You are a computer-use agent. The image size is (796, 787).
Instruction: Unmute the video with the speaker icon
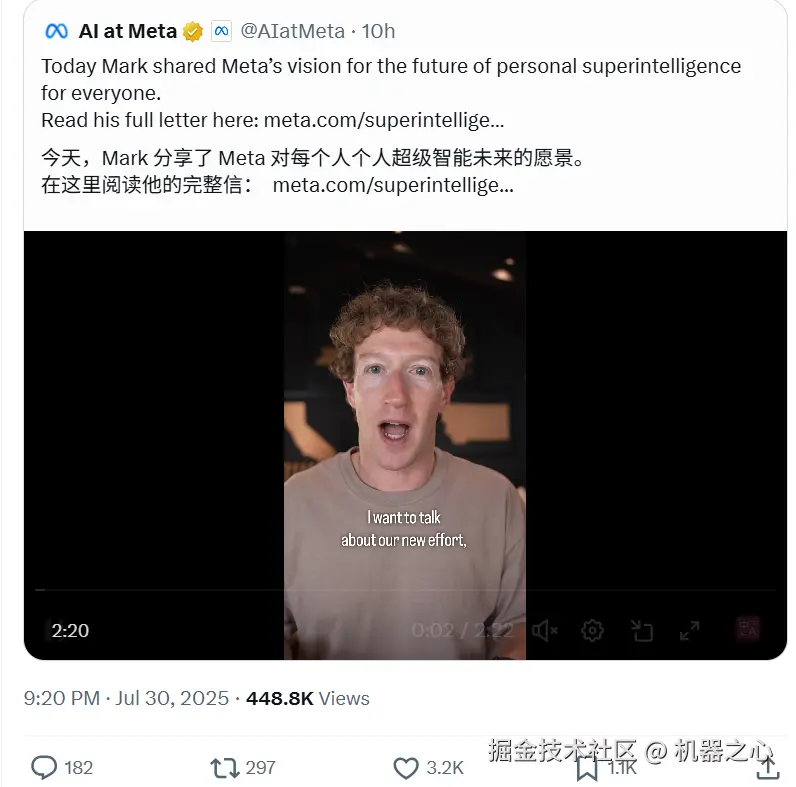[545, 631]
